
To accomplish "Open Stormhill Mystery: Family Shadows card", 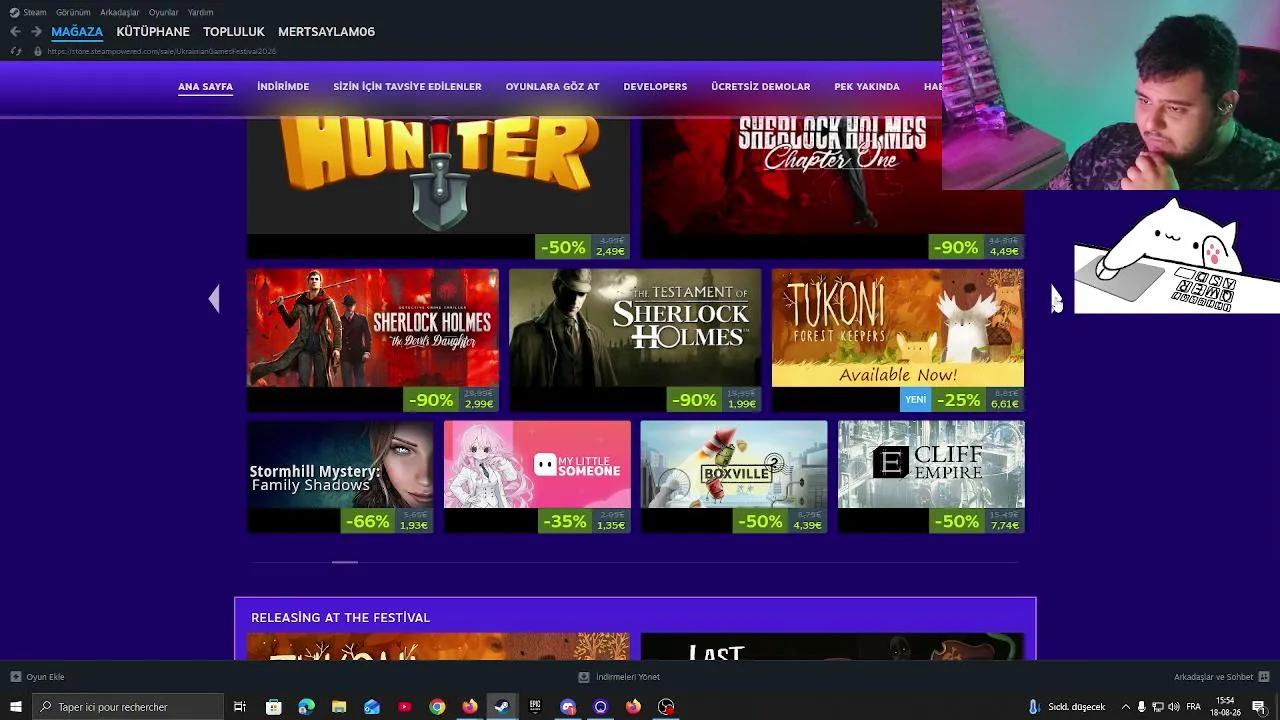I will pyautogui.click(x=340, y=477).
